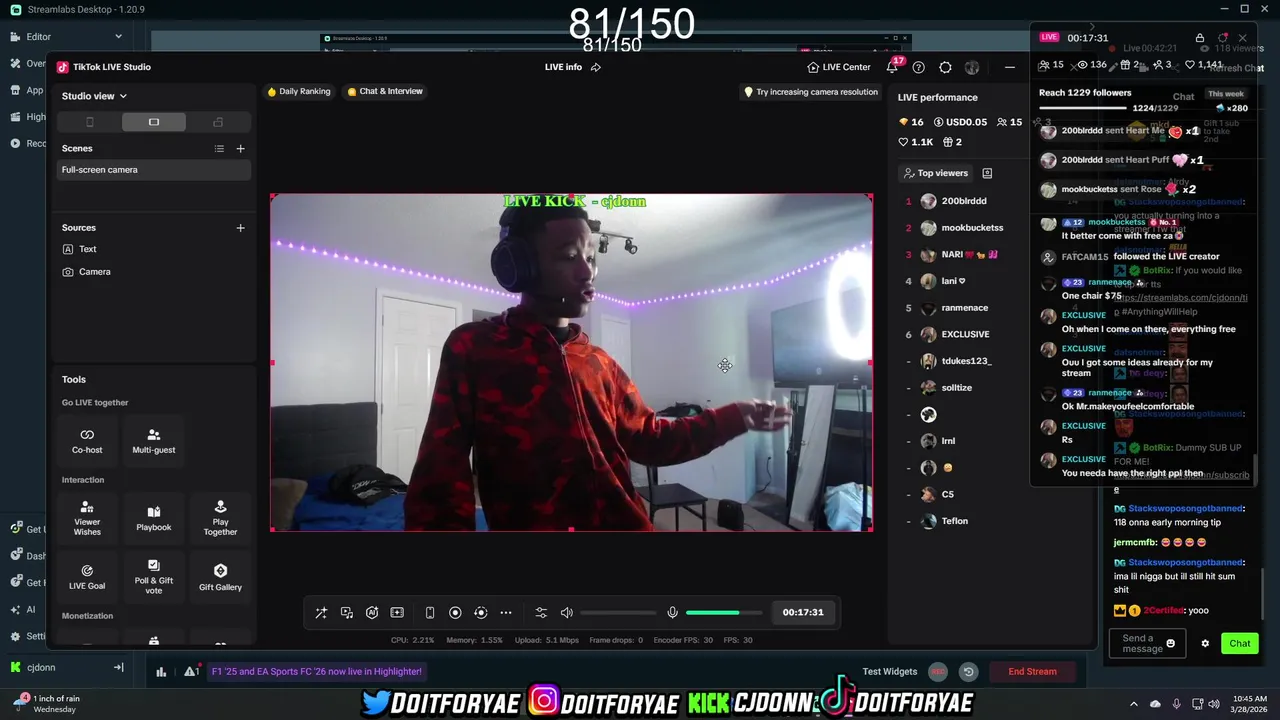This screenshot has width=1280, height=720.
Task: Add a new scene
Action: coord(240,149)
